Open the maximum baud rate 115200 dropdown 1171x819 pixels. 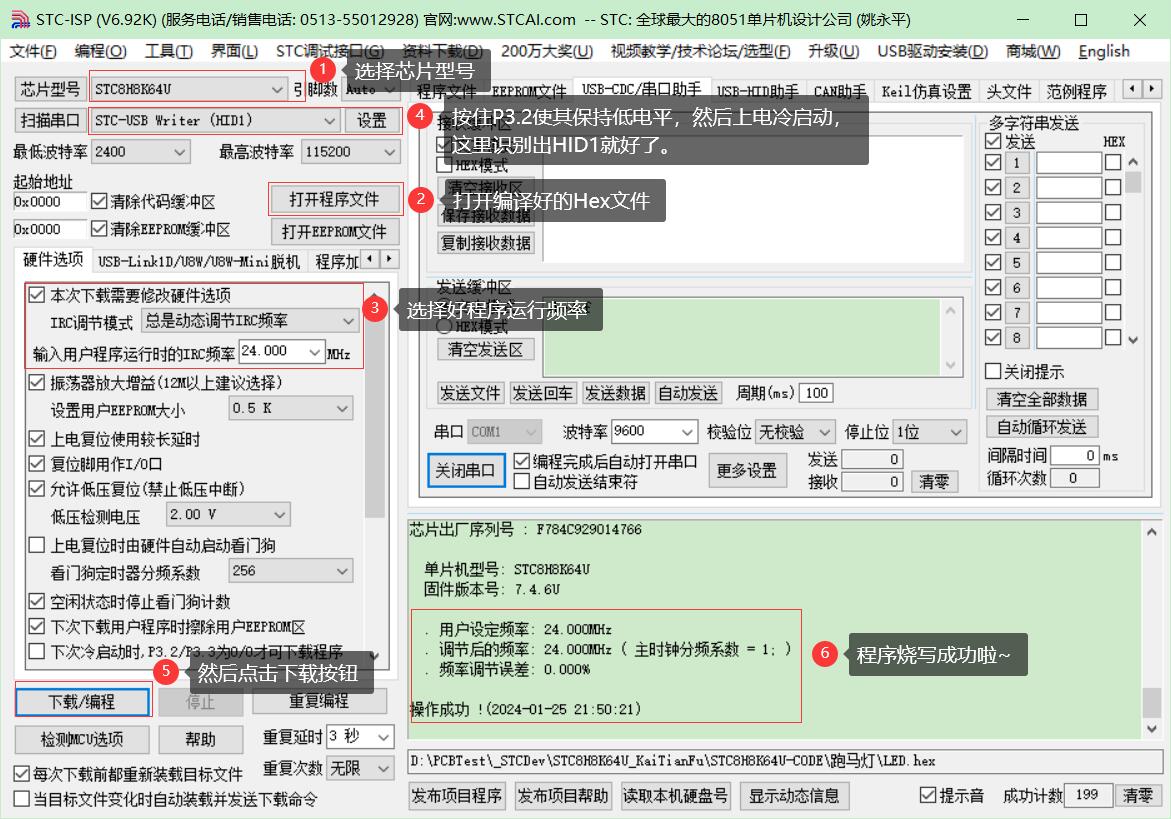coord(389,152)
